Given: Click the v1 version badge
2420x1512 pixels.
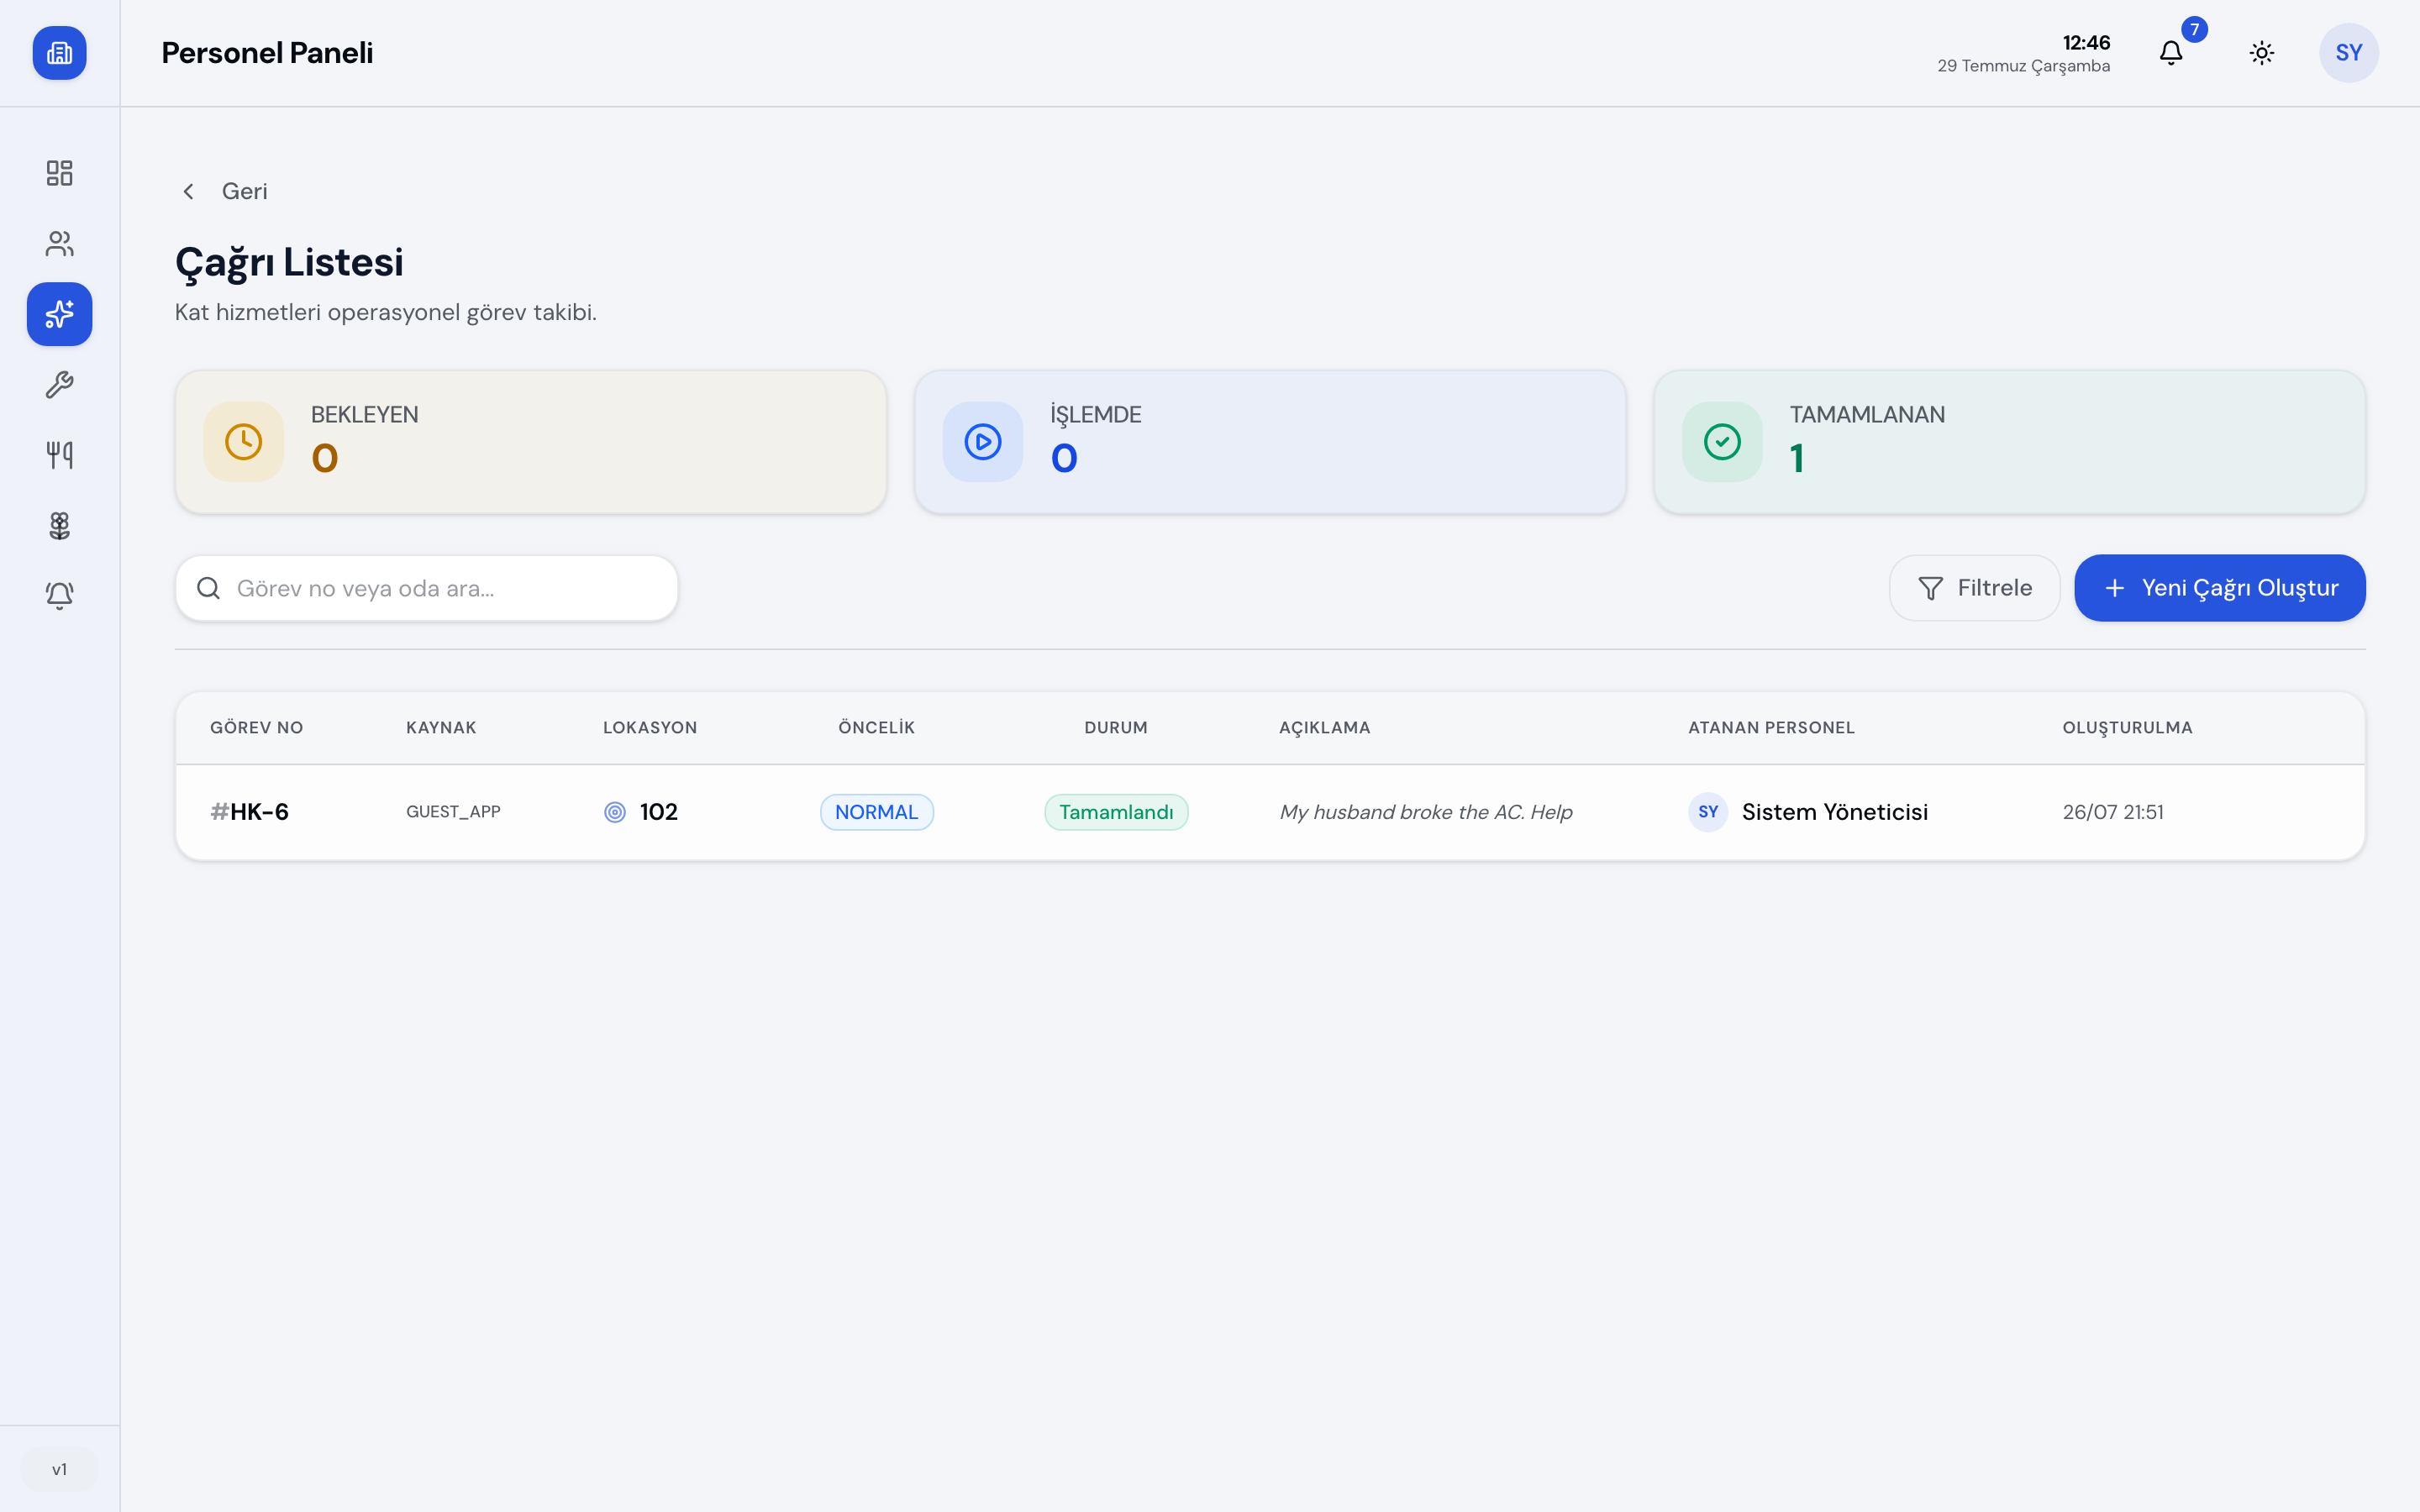Looking at the screenshot, I should tap(59, 1469).
